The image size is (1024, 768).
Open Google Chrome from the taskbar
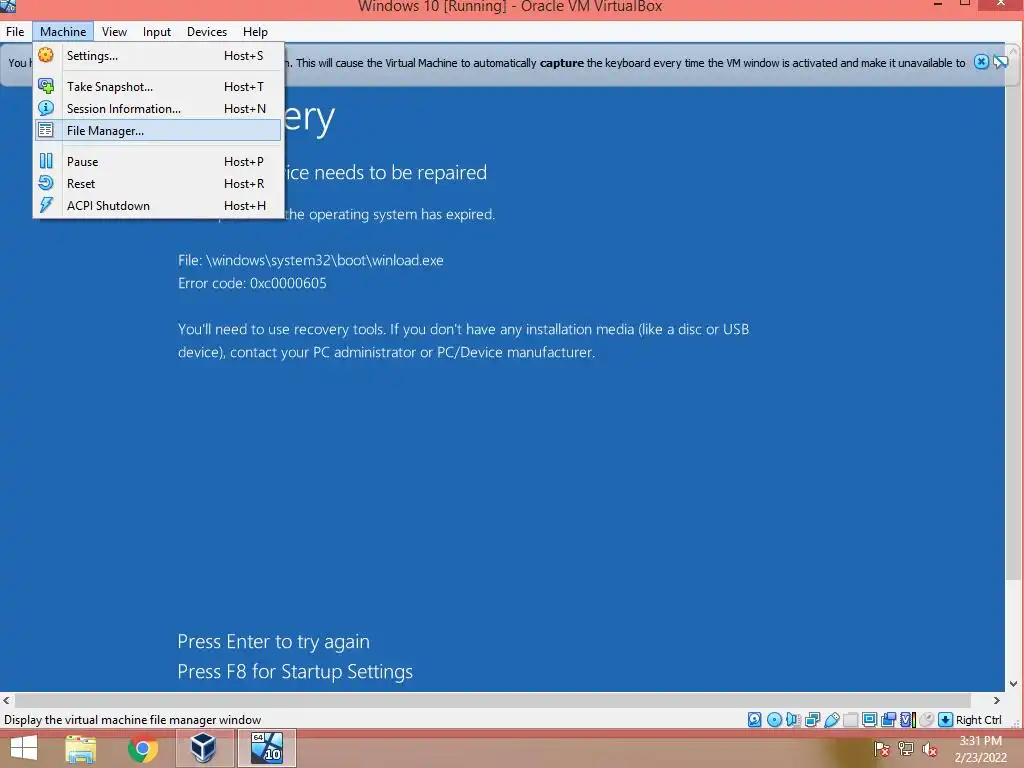(x=143, y=748)
